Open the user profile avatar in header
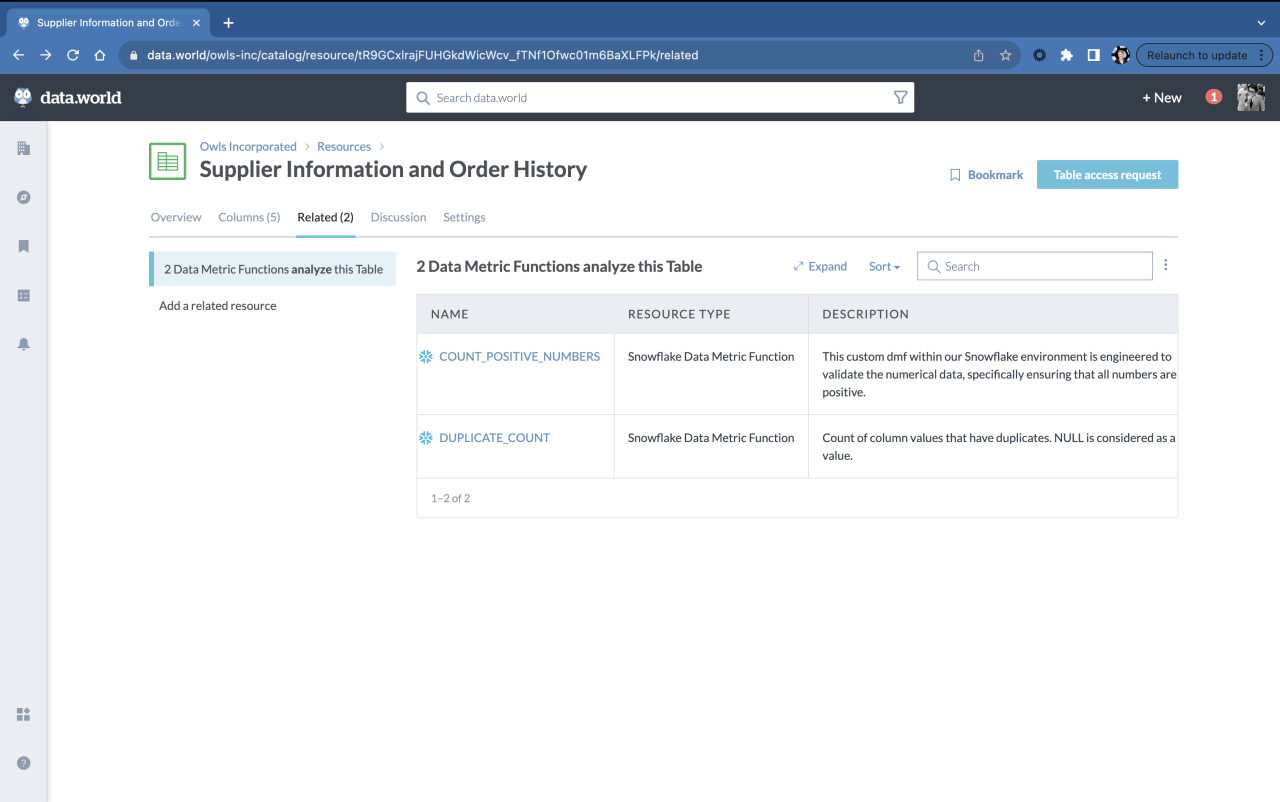The width and height of the screenshot is (1280, 802). click(x=1251, y=97)
